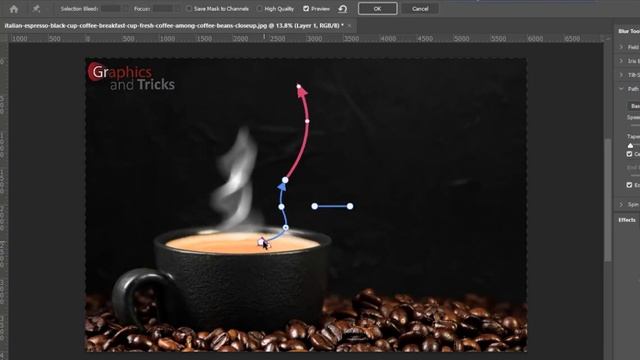This screenshot has width=640, height=360.
Task: Enable Save Mask to Channels
Action: pos(189,9)
